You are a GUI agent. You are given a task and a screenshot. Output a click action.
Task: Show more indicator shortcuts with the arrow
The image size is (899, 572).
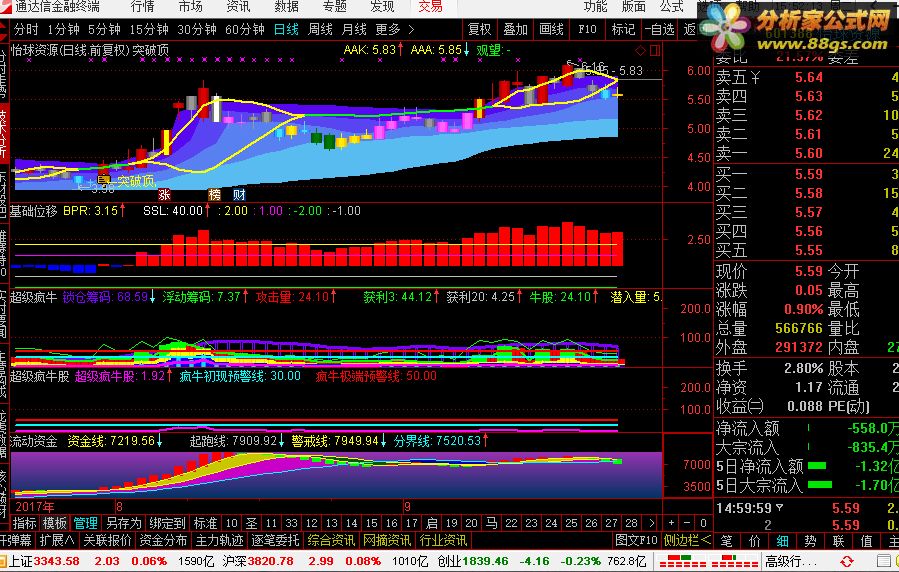[651, 523]
